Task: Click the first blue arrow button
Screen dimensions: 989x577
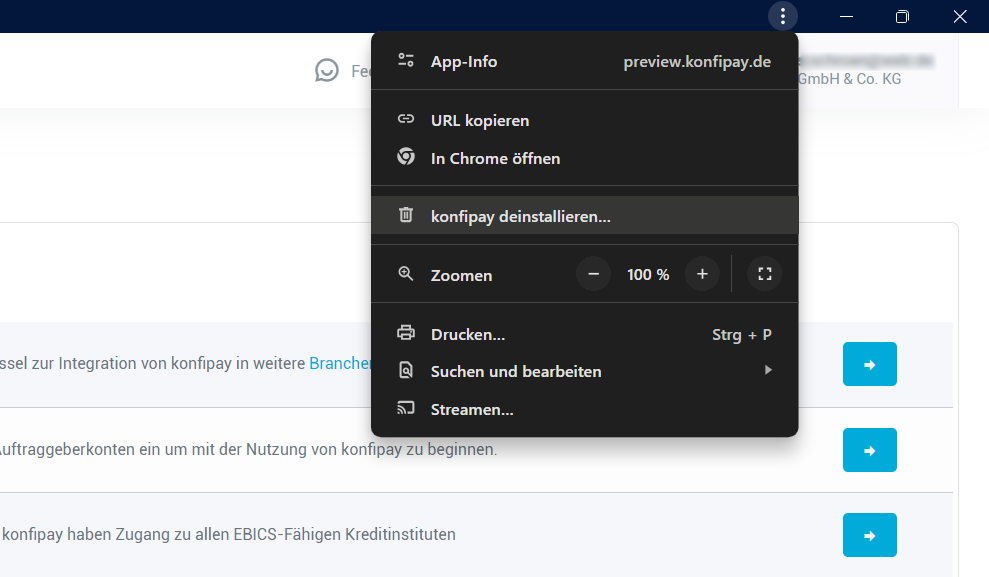Action: point(869,364)
